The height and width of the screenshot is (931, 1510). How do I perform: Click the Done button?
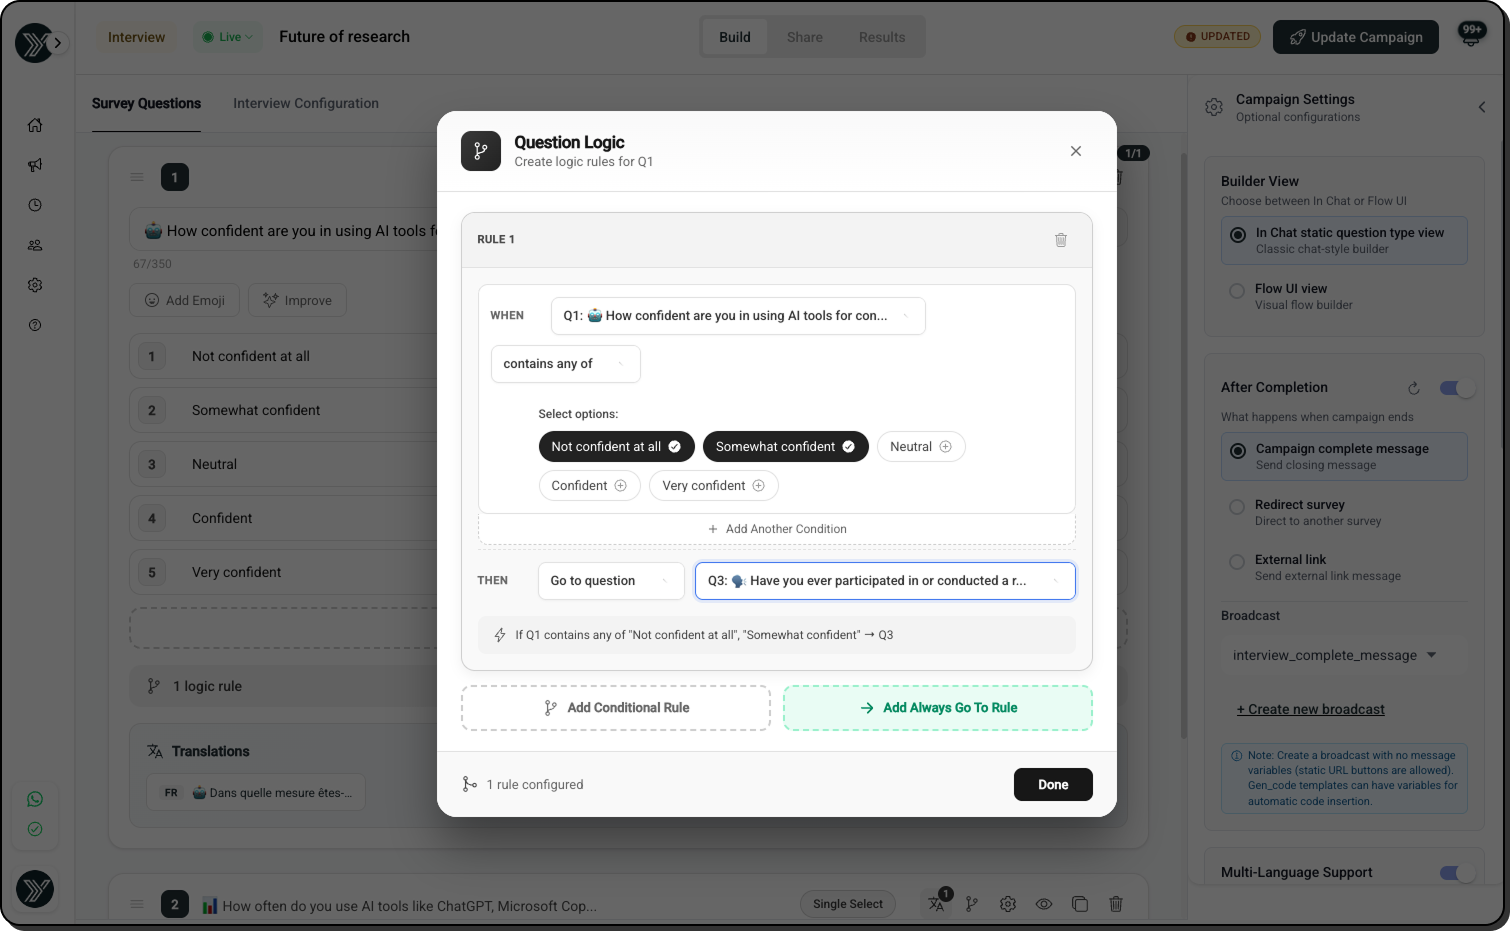1052,785
